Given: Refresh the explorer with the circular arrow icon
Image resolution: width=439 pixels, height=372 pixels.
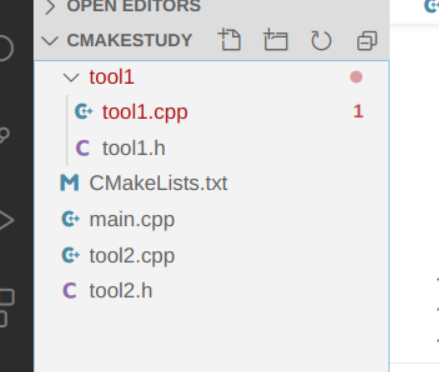Looking at the screenshot, I should (x=321, y=40).
